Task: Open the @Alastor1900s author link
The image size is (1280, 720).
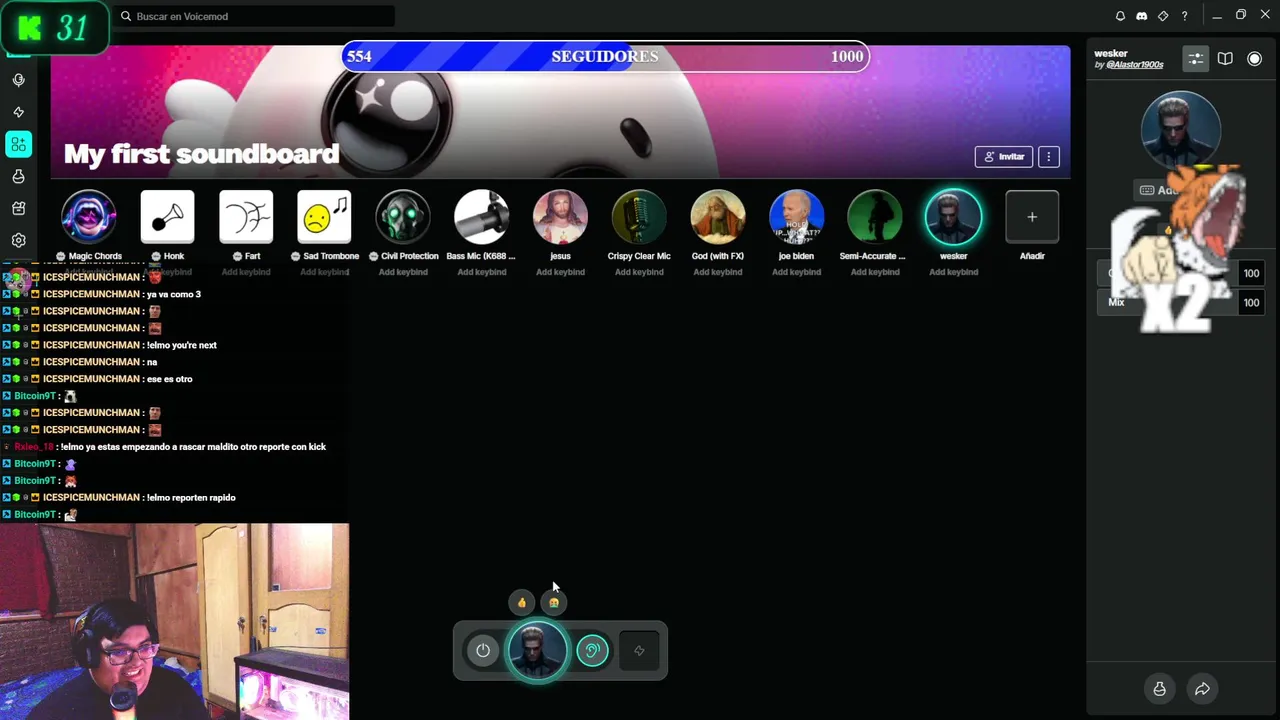Action: (x=1135, y=65)
